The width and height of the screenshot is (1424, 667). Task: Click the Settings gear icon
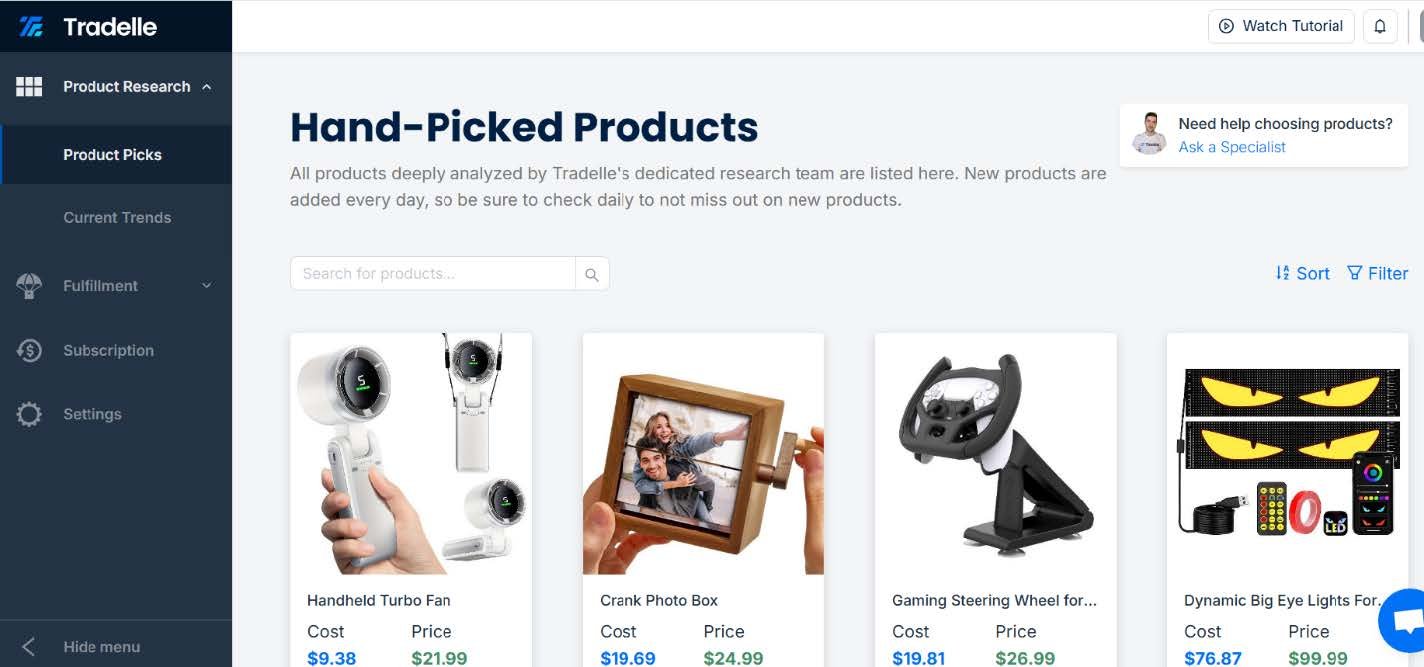pyautogui.click(x=29, y=414)
